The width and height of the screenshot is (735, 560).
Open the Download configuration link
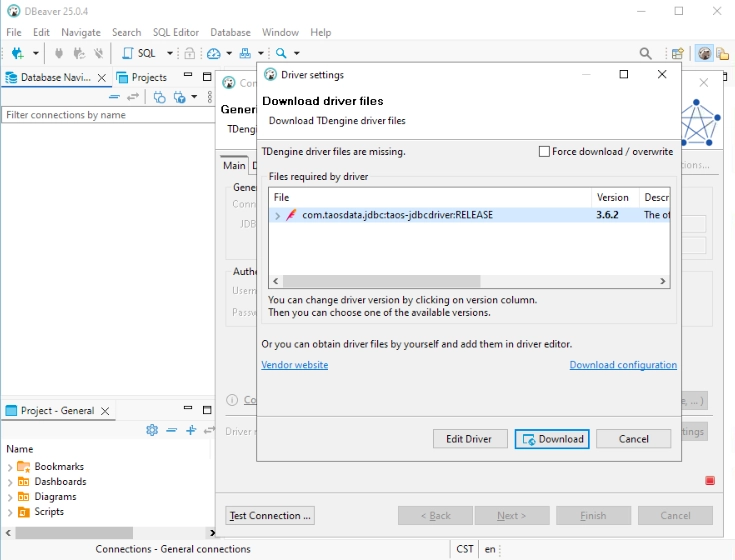[x=623, y=365]
